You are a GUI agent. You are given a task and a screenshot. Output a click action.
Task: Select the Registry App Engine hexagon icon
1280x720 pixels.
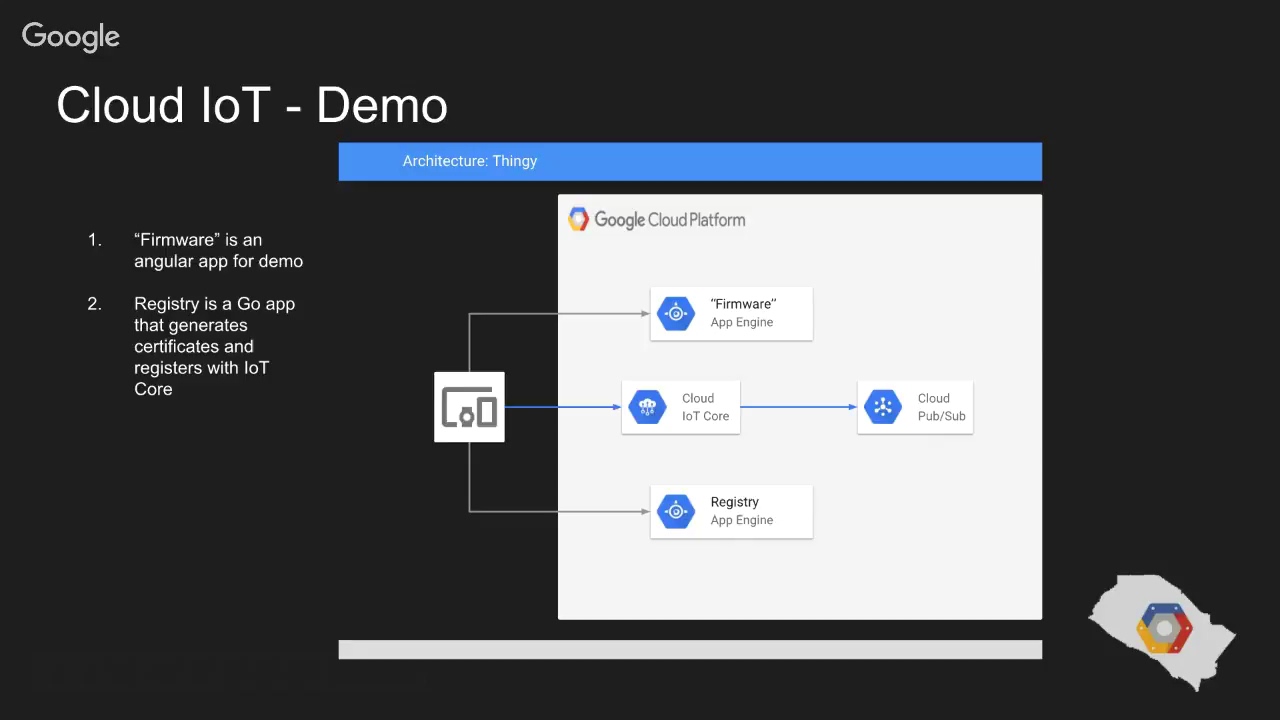676,512
